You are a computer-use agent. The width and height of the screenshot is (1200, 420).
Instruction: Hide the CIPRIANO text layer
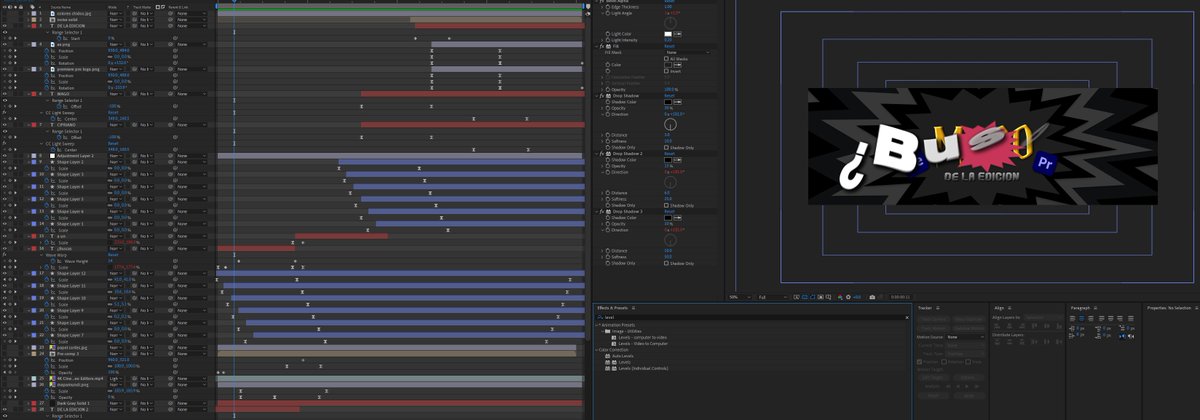(5, 125)
